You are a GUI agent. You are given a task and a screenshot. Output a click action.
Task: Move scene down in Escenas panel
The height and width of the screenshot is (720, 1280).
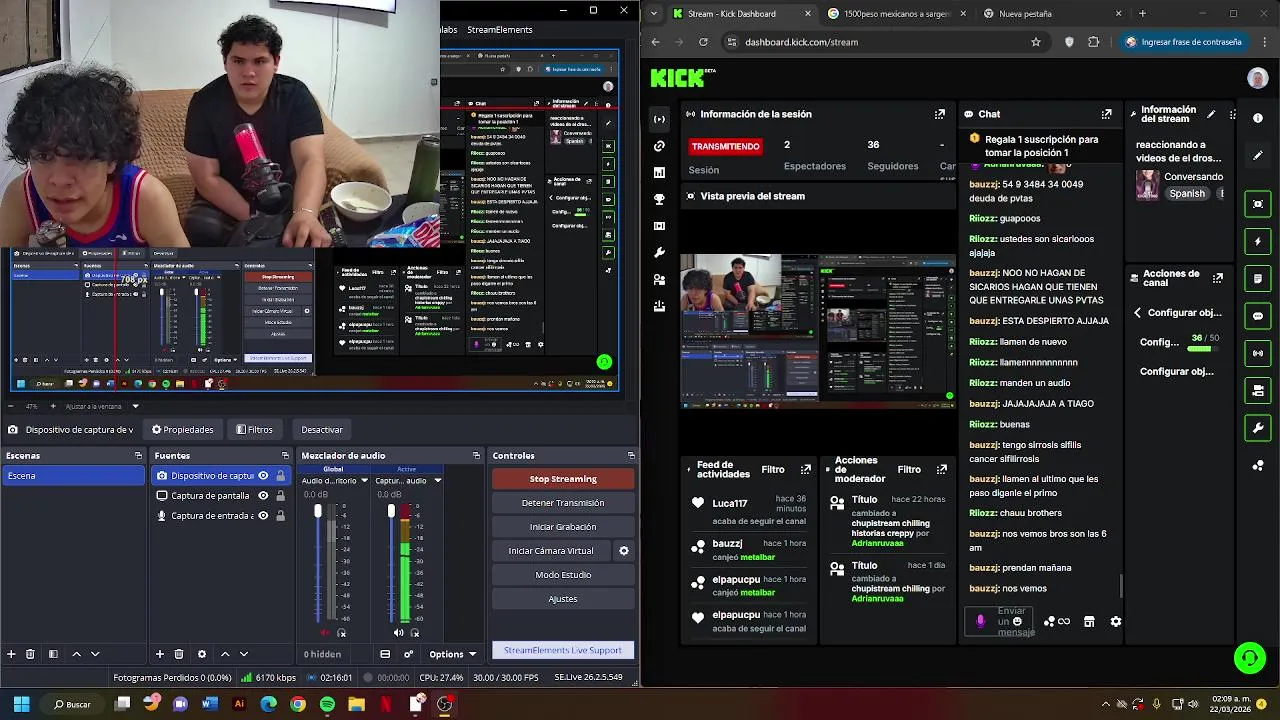(x=95, y=654)
